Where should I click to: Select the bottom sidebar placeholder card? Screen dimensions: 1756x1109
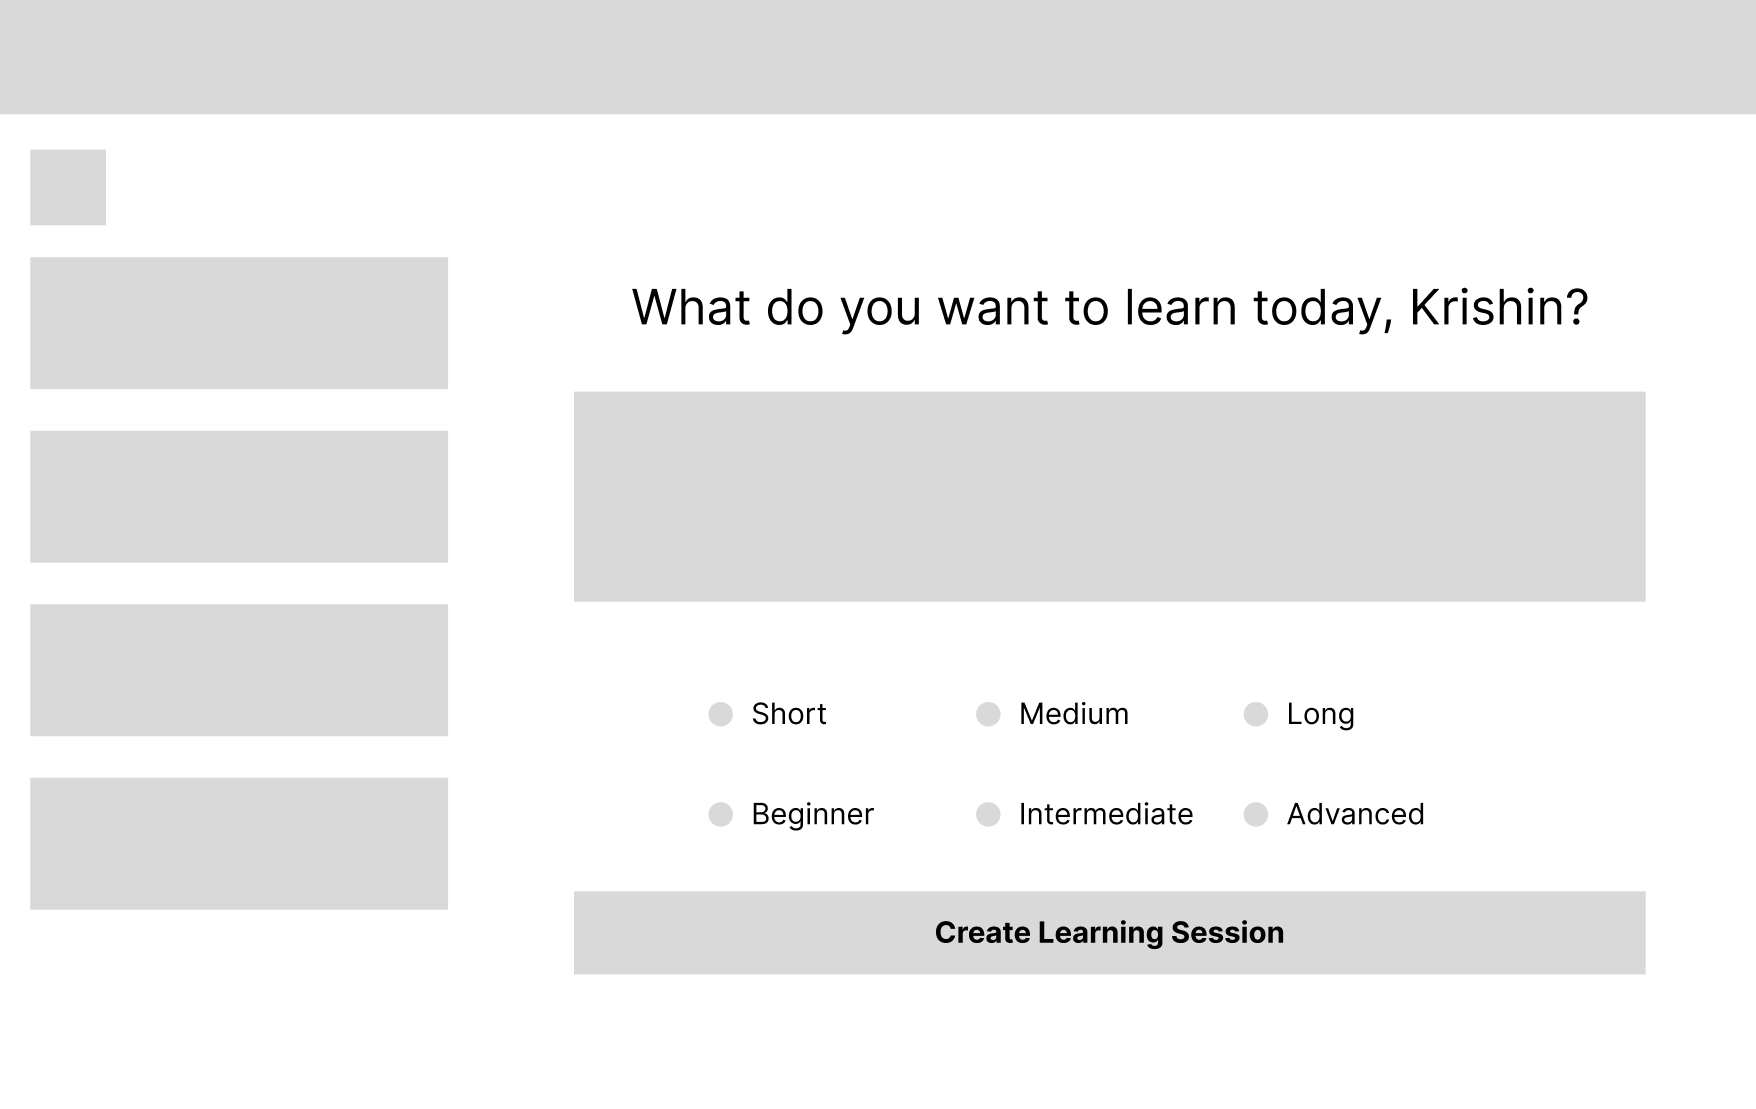point(239,843)
